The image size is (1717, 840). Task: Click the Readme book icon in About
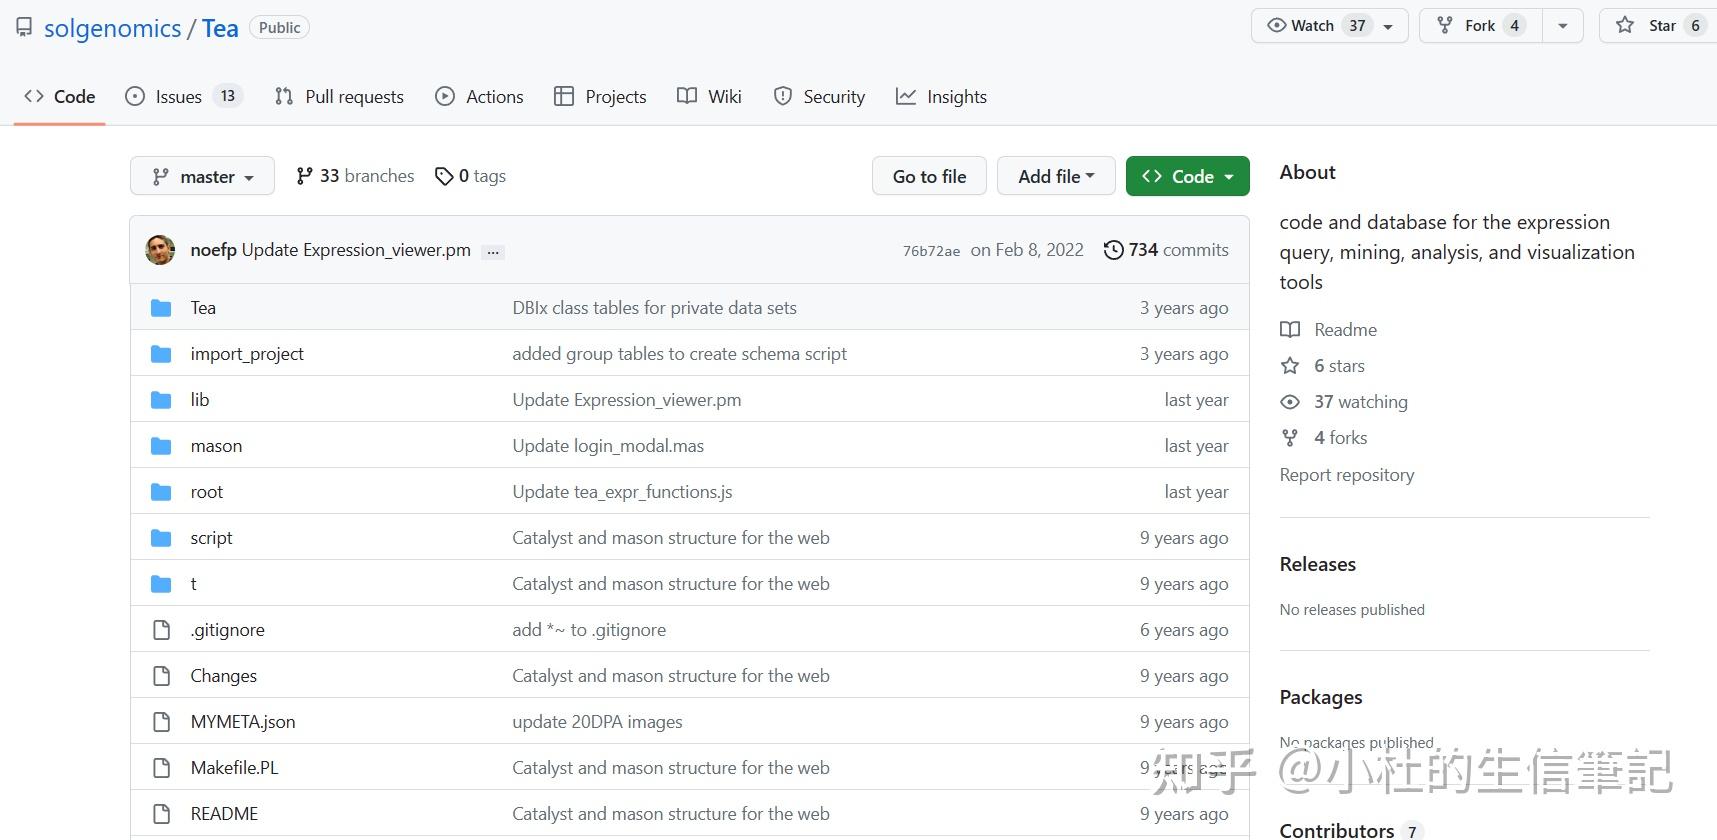click(1290, 330)
